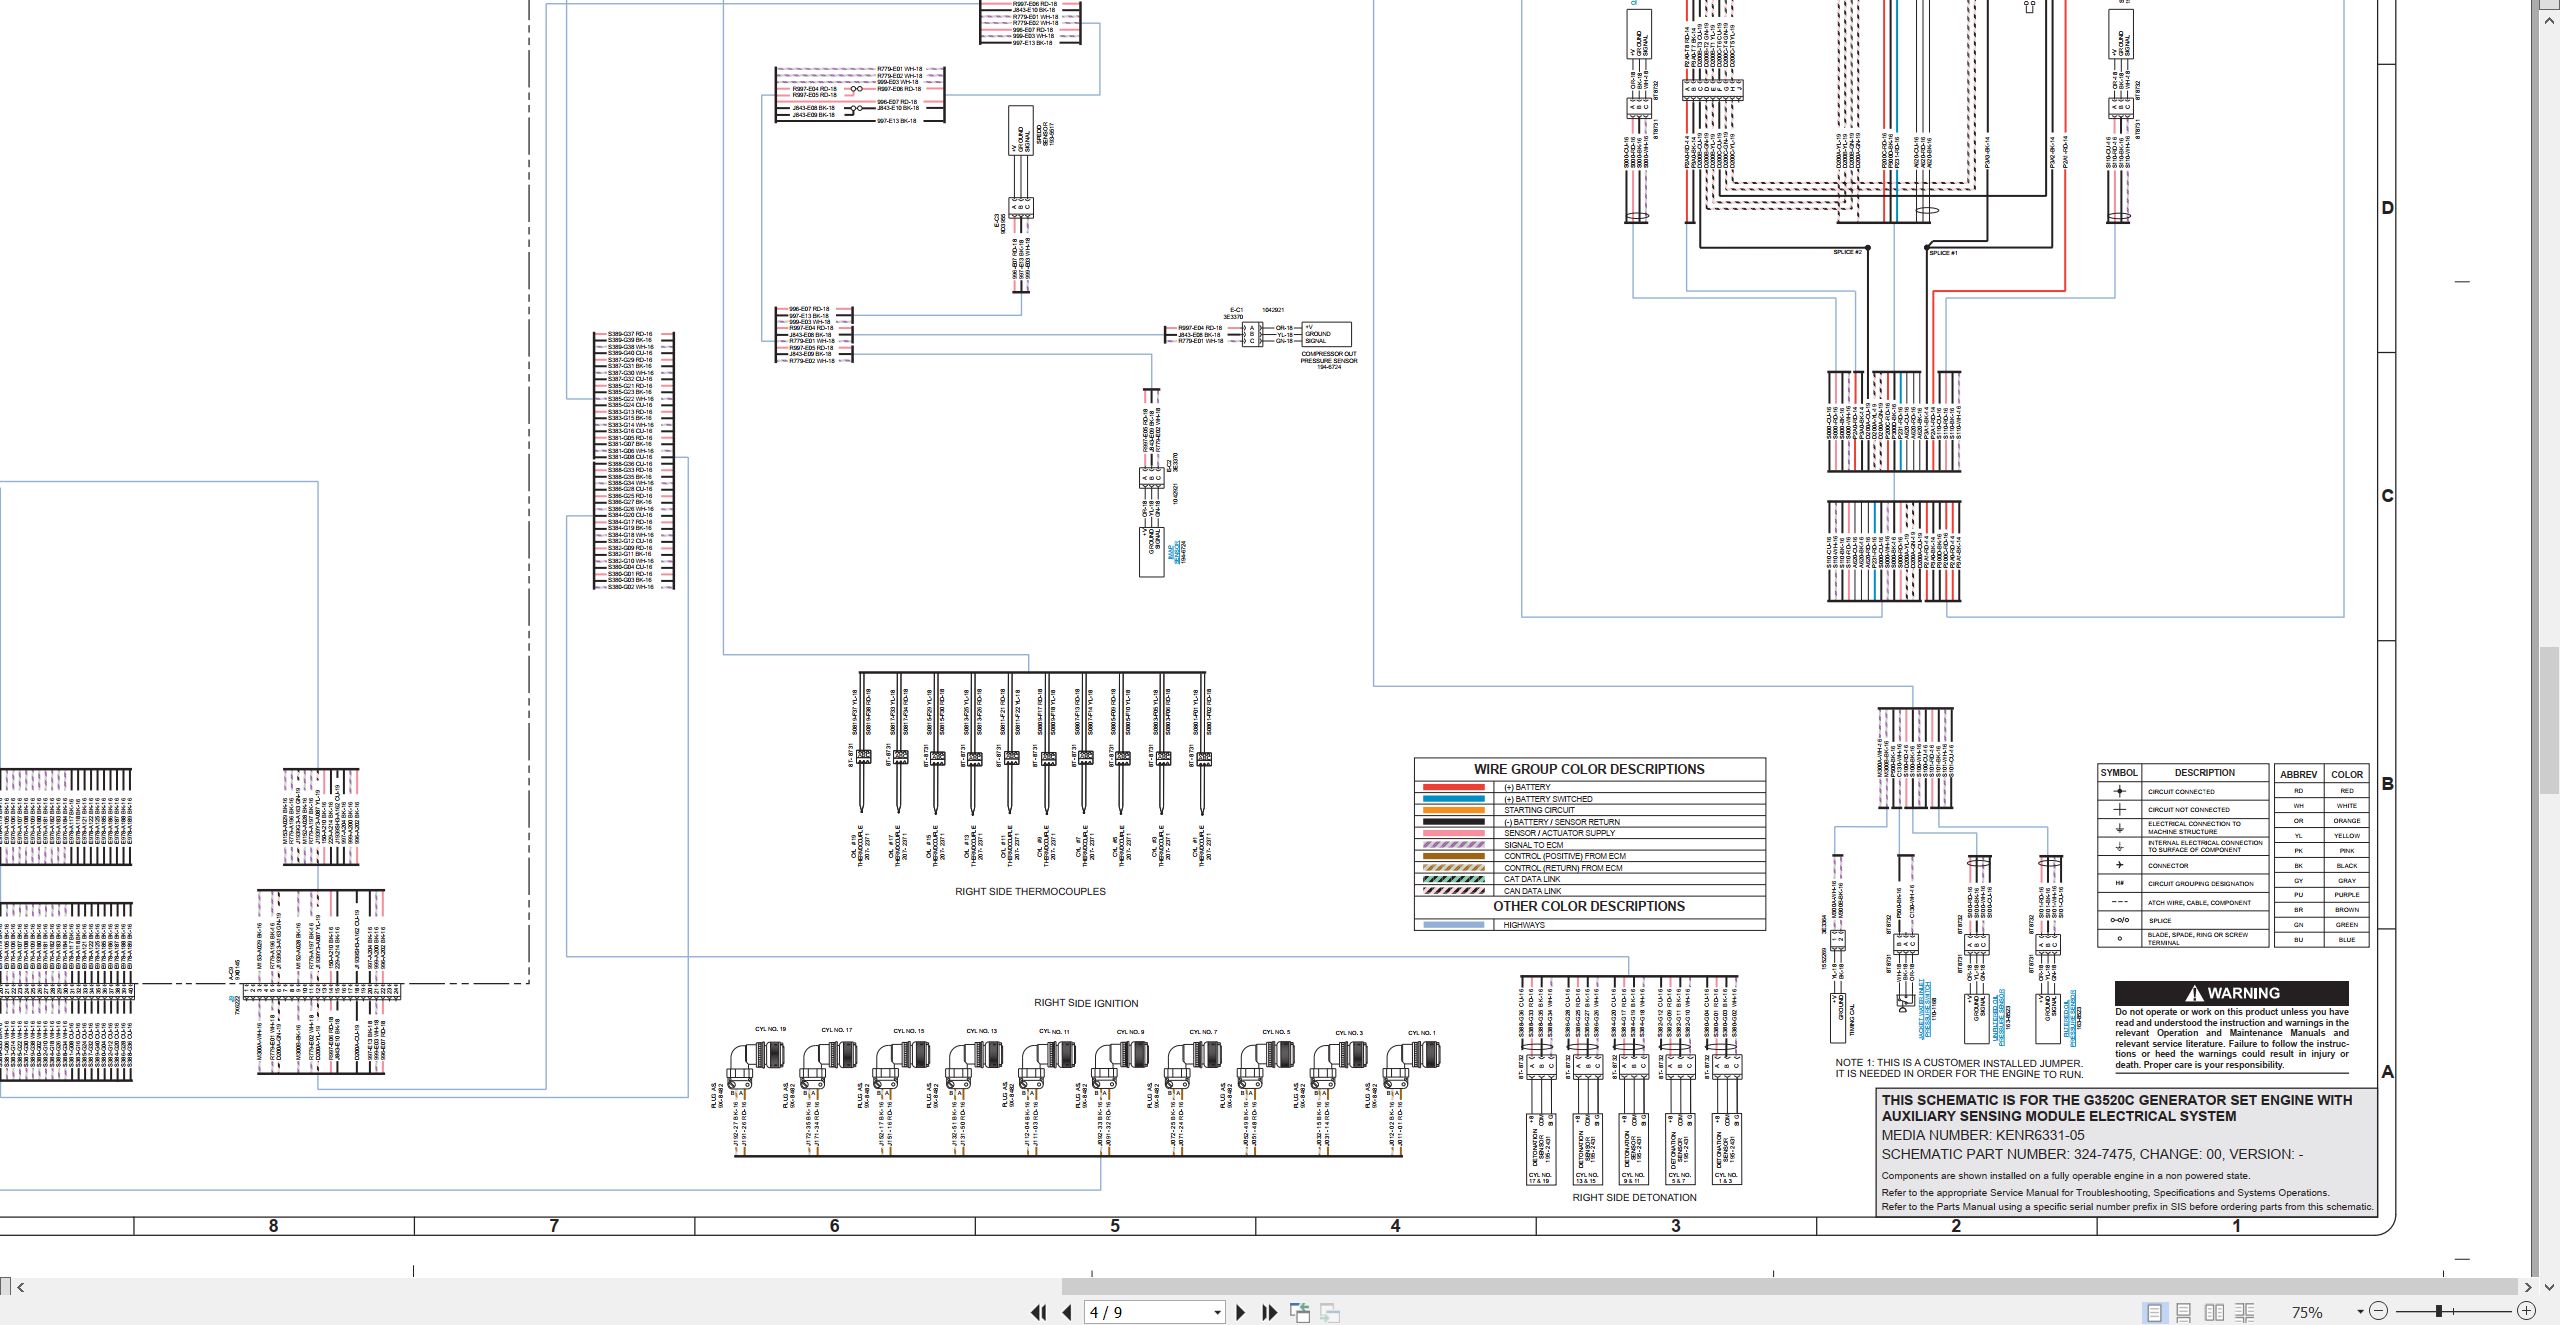Click the SIGNAL TO ECM legend row
Image resolution: width=2560 pixels, height=1325 pixels.
1589,845
